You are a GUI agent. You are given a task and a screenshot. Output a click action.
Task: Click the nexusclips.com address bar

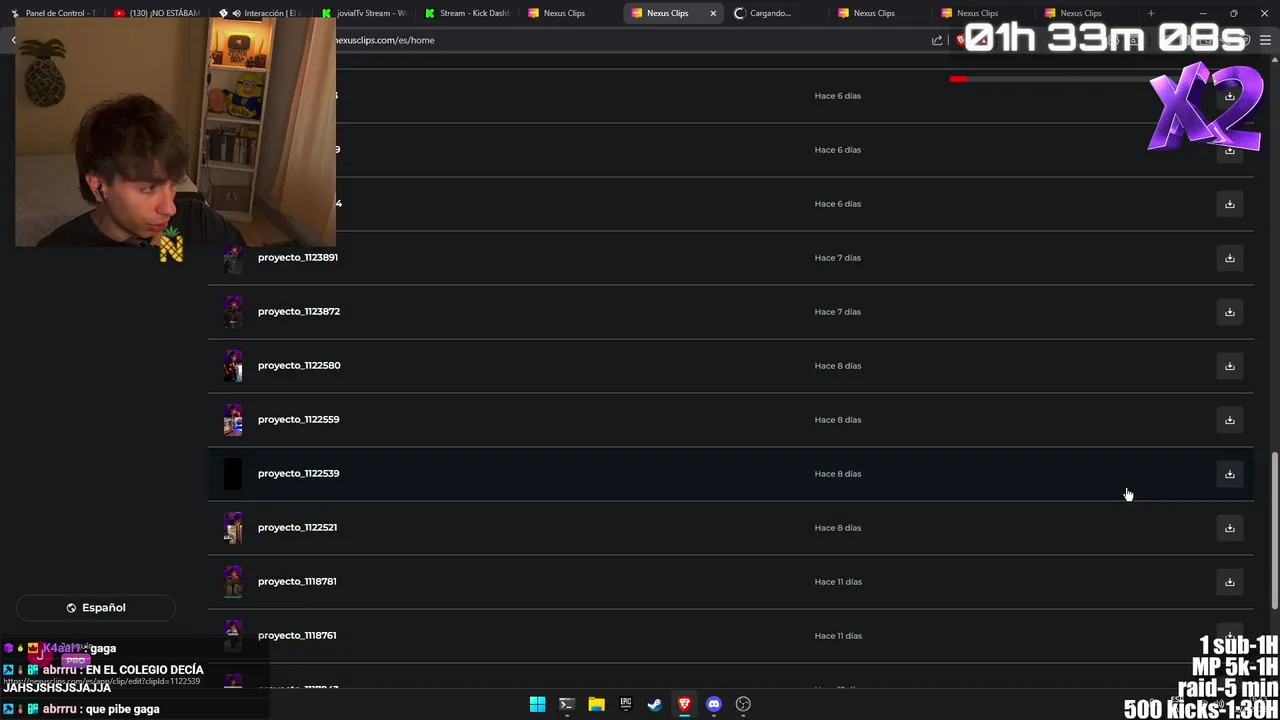tap(620, 40)
